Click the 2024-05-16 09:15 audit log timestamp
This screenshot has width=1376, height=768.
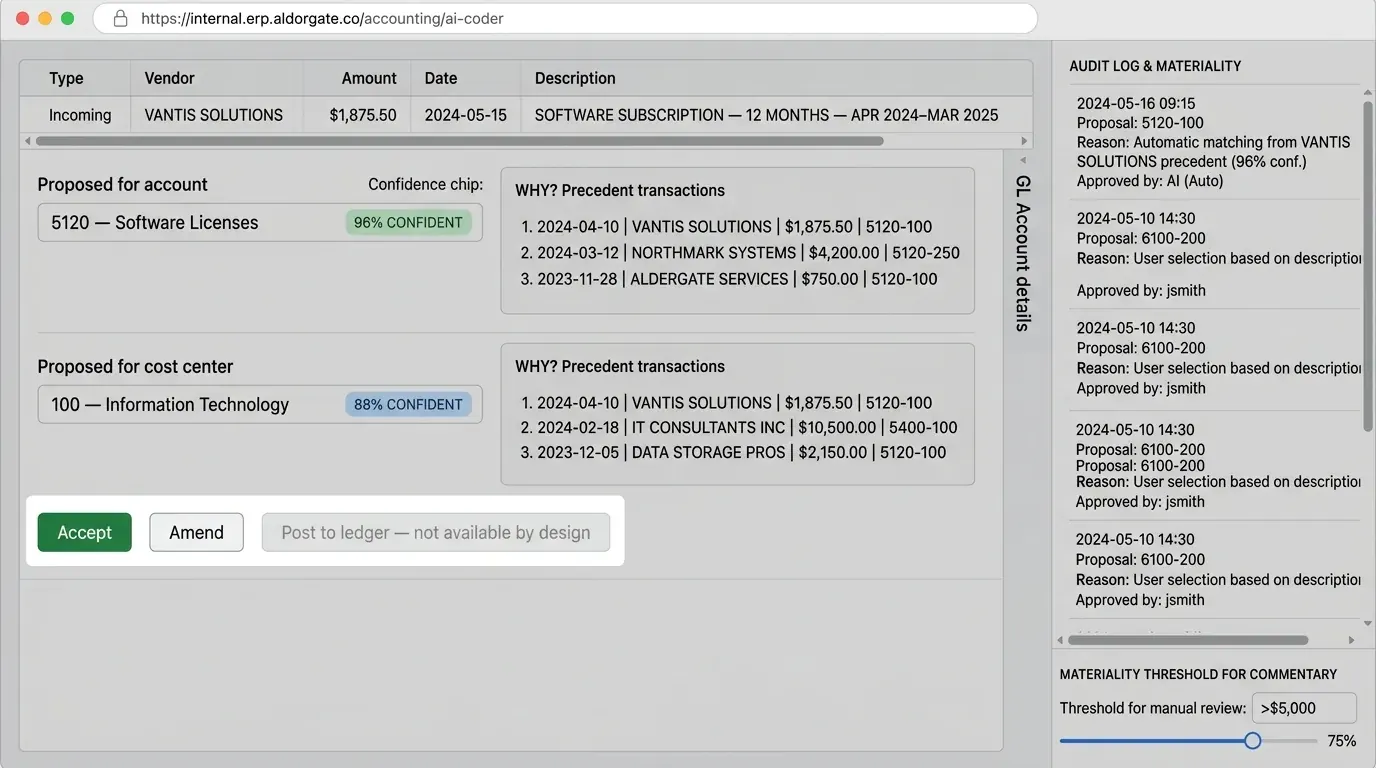coord(1136,103)
